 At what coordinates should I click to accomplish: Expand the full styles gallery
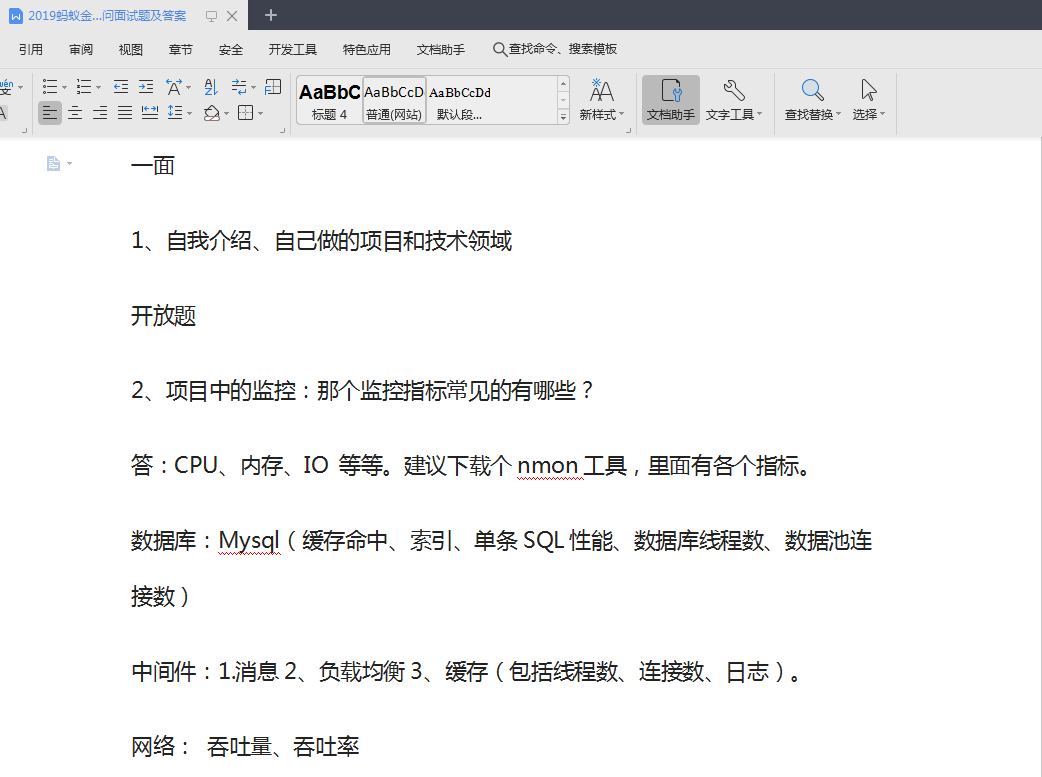click(564, 117)
